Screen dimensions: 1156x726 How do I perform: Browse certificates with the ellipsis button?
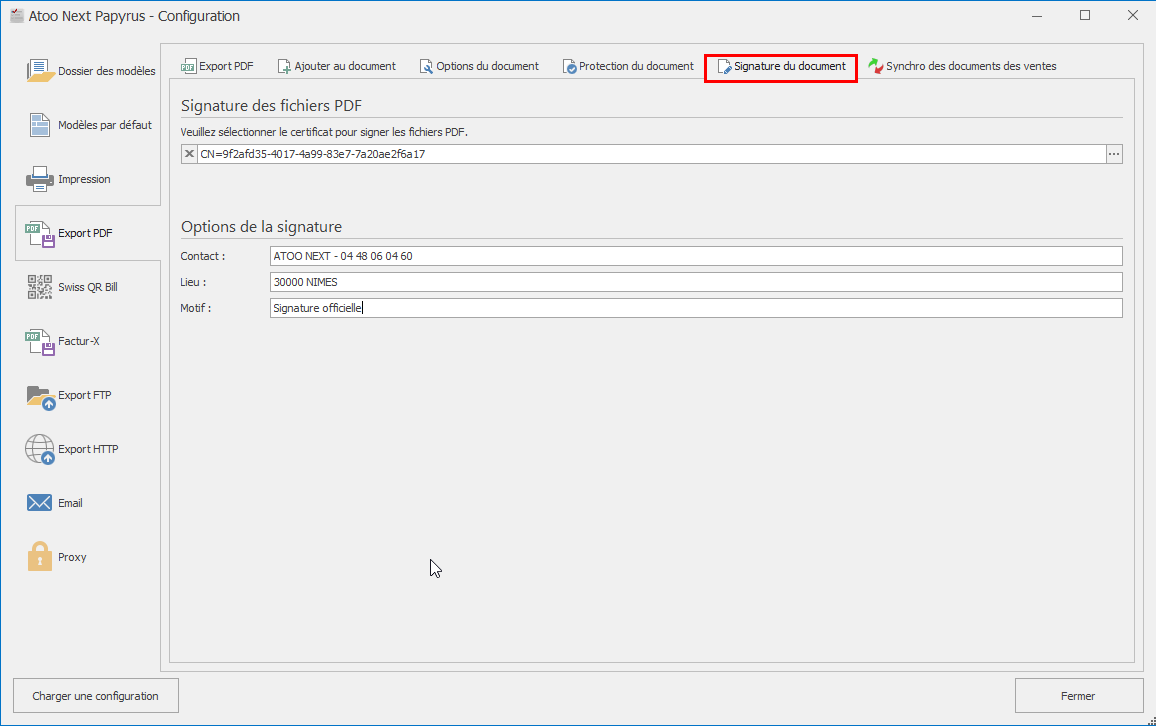pos(1114,154)
